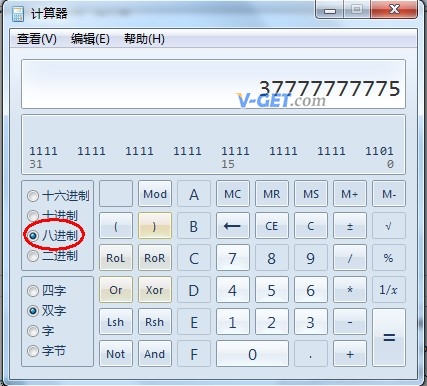
Task: Click the And bitwise button
Action: [155, 354]
